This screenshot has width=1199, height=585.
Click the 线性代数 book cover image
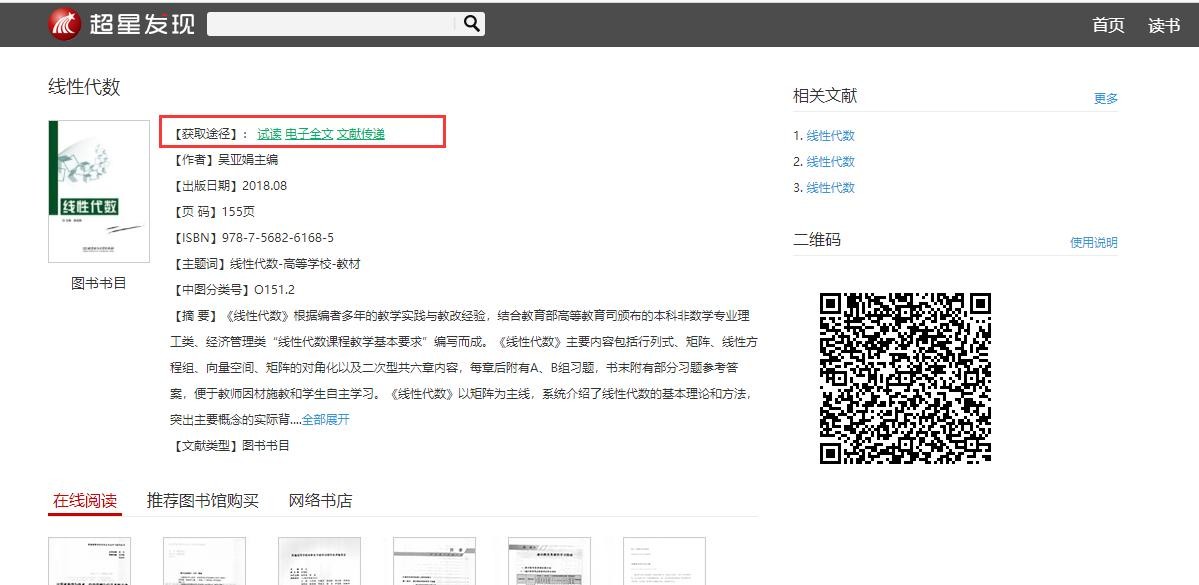[x=99, y=192]
